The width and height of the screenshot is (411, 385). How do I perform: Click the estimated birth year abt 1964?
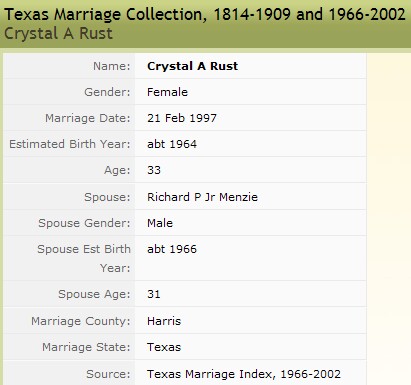(172, 144)
